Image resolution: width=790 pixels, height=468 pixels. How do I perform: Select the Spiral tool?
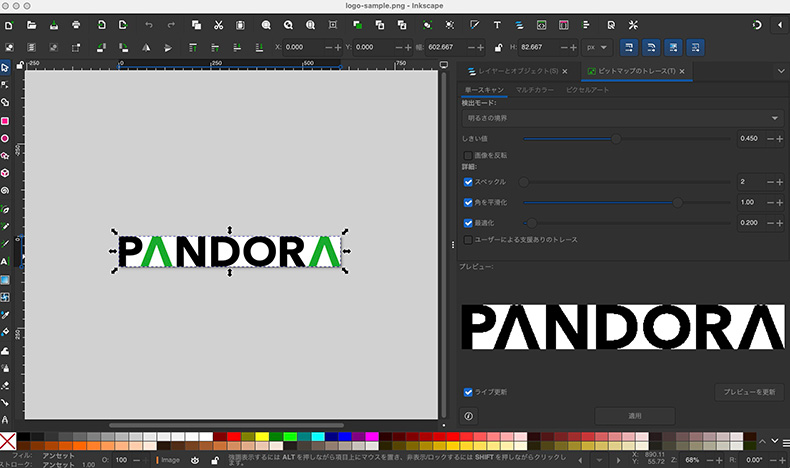tap(5, 190)
